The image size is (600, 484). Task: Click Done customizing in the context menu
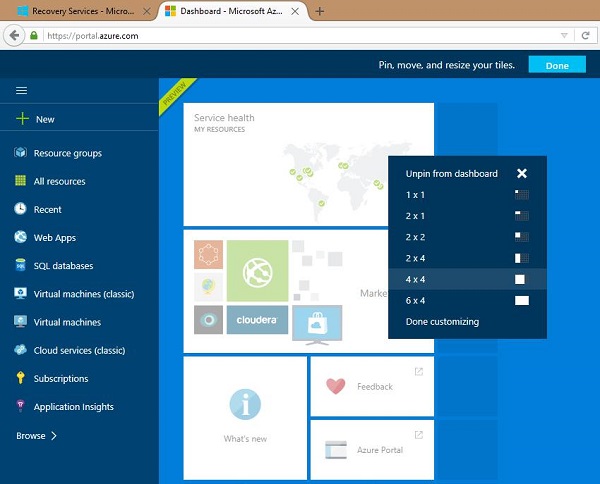pos(442,322)
